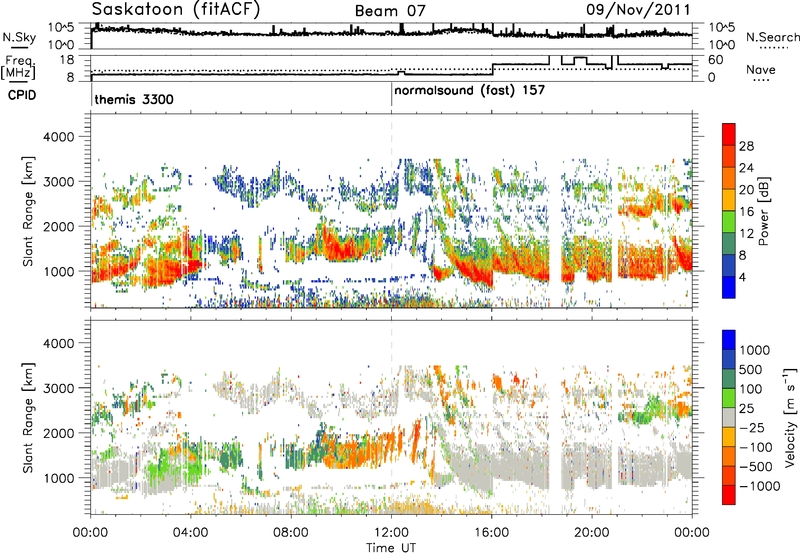Viewport: 800px width, 554px height.
Task: Click the "Freq. [MHz]" axis label
Action: 18,68
